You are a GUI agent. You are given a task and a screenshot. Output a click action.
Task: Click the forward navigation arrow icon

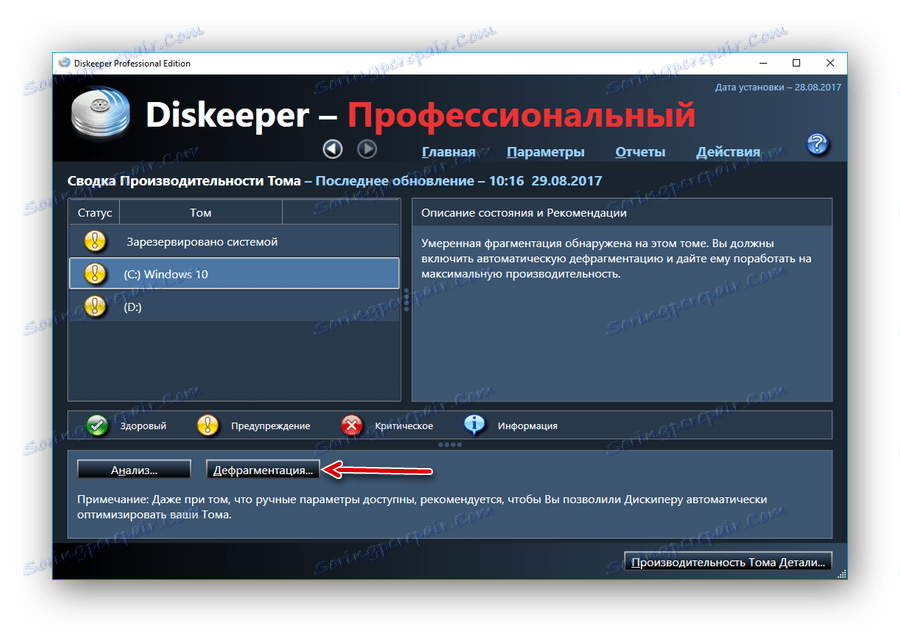(367, 149)
